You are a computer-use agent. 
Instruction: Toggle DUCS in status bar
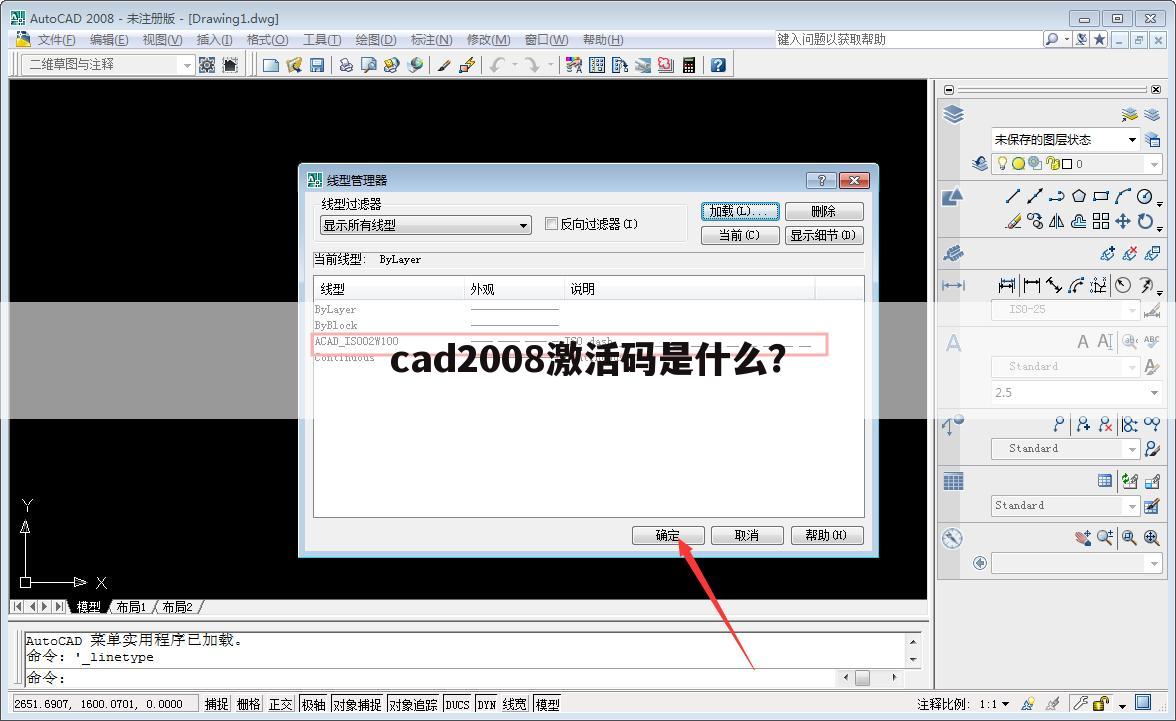click(457, 704)
